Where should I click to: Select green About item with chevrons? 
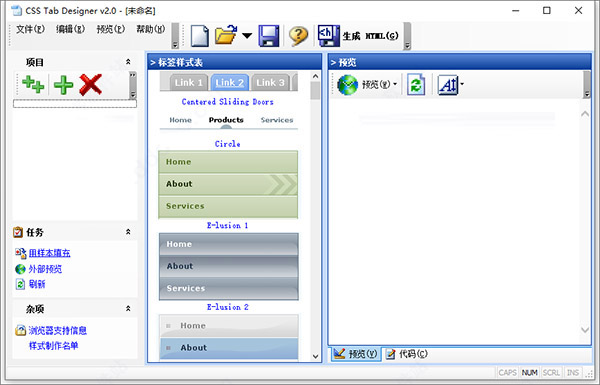coord(228,184)
